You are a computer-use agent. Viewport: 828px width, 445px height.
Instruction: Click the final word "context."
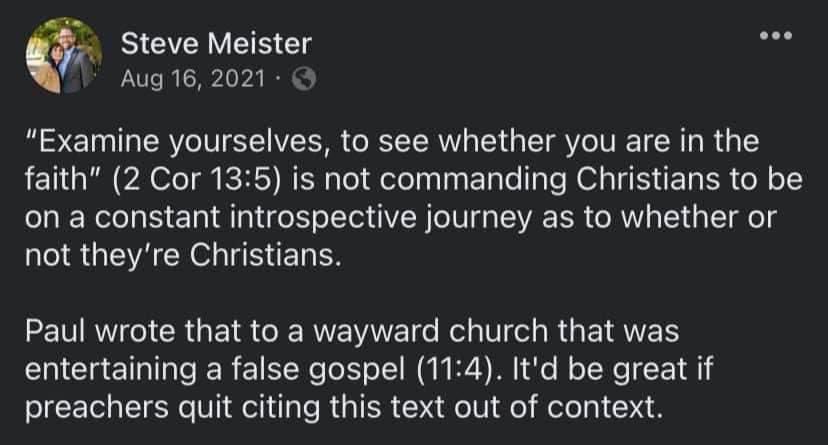point(605,408)
